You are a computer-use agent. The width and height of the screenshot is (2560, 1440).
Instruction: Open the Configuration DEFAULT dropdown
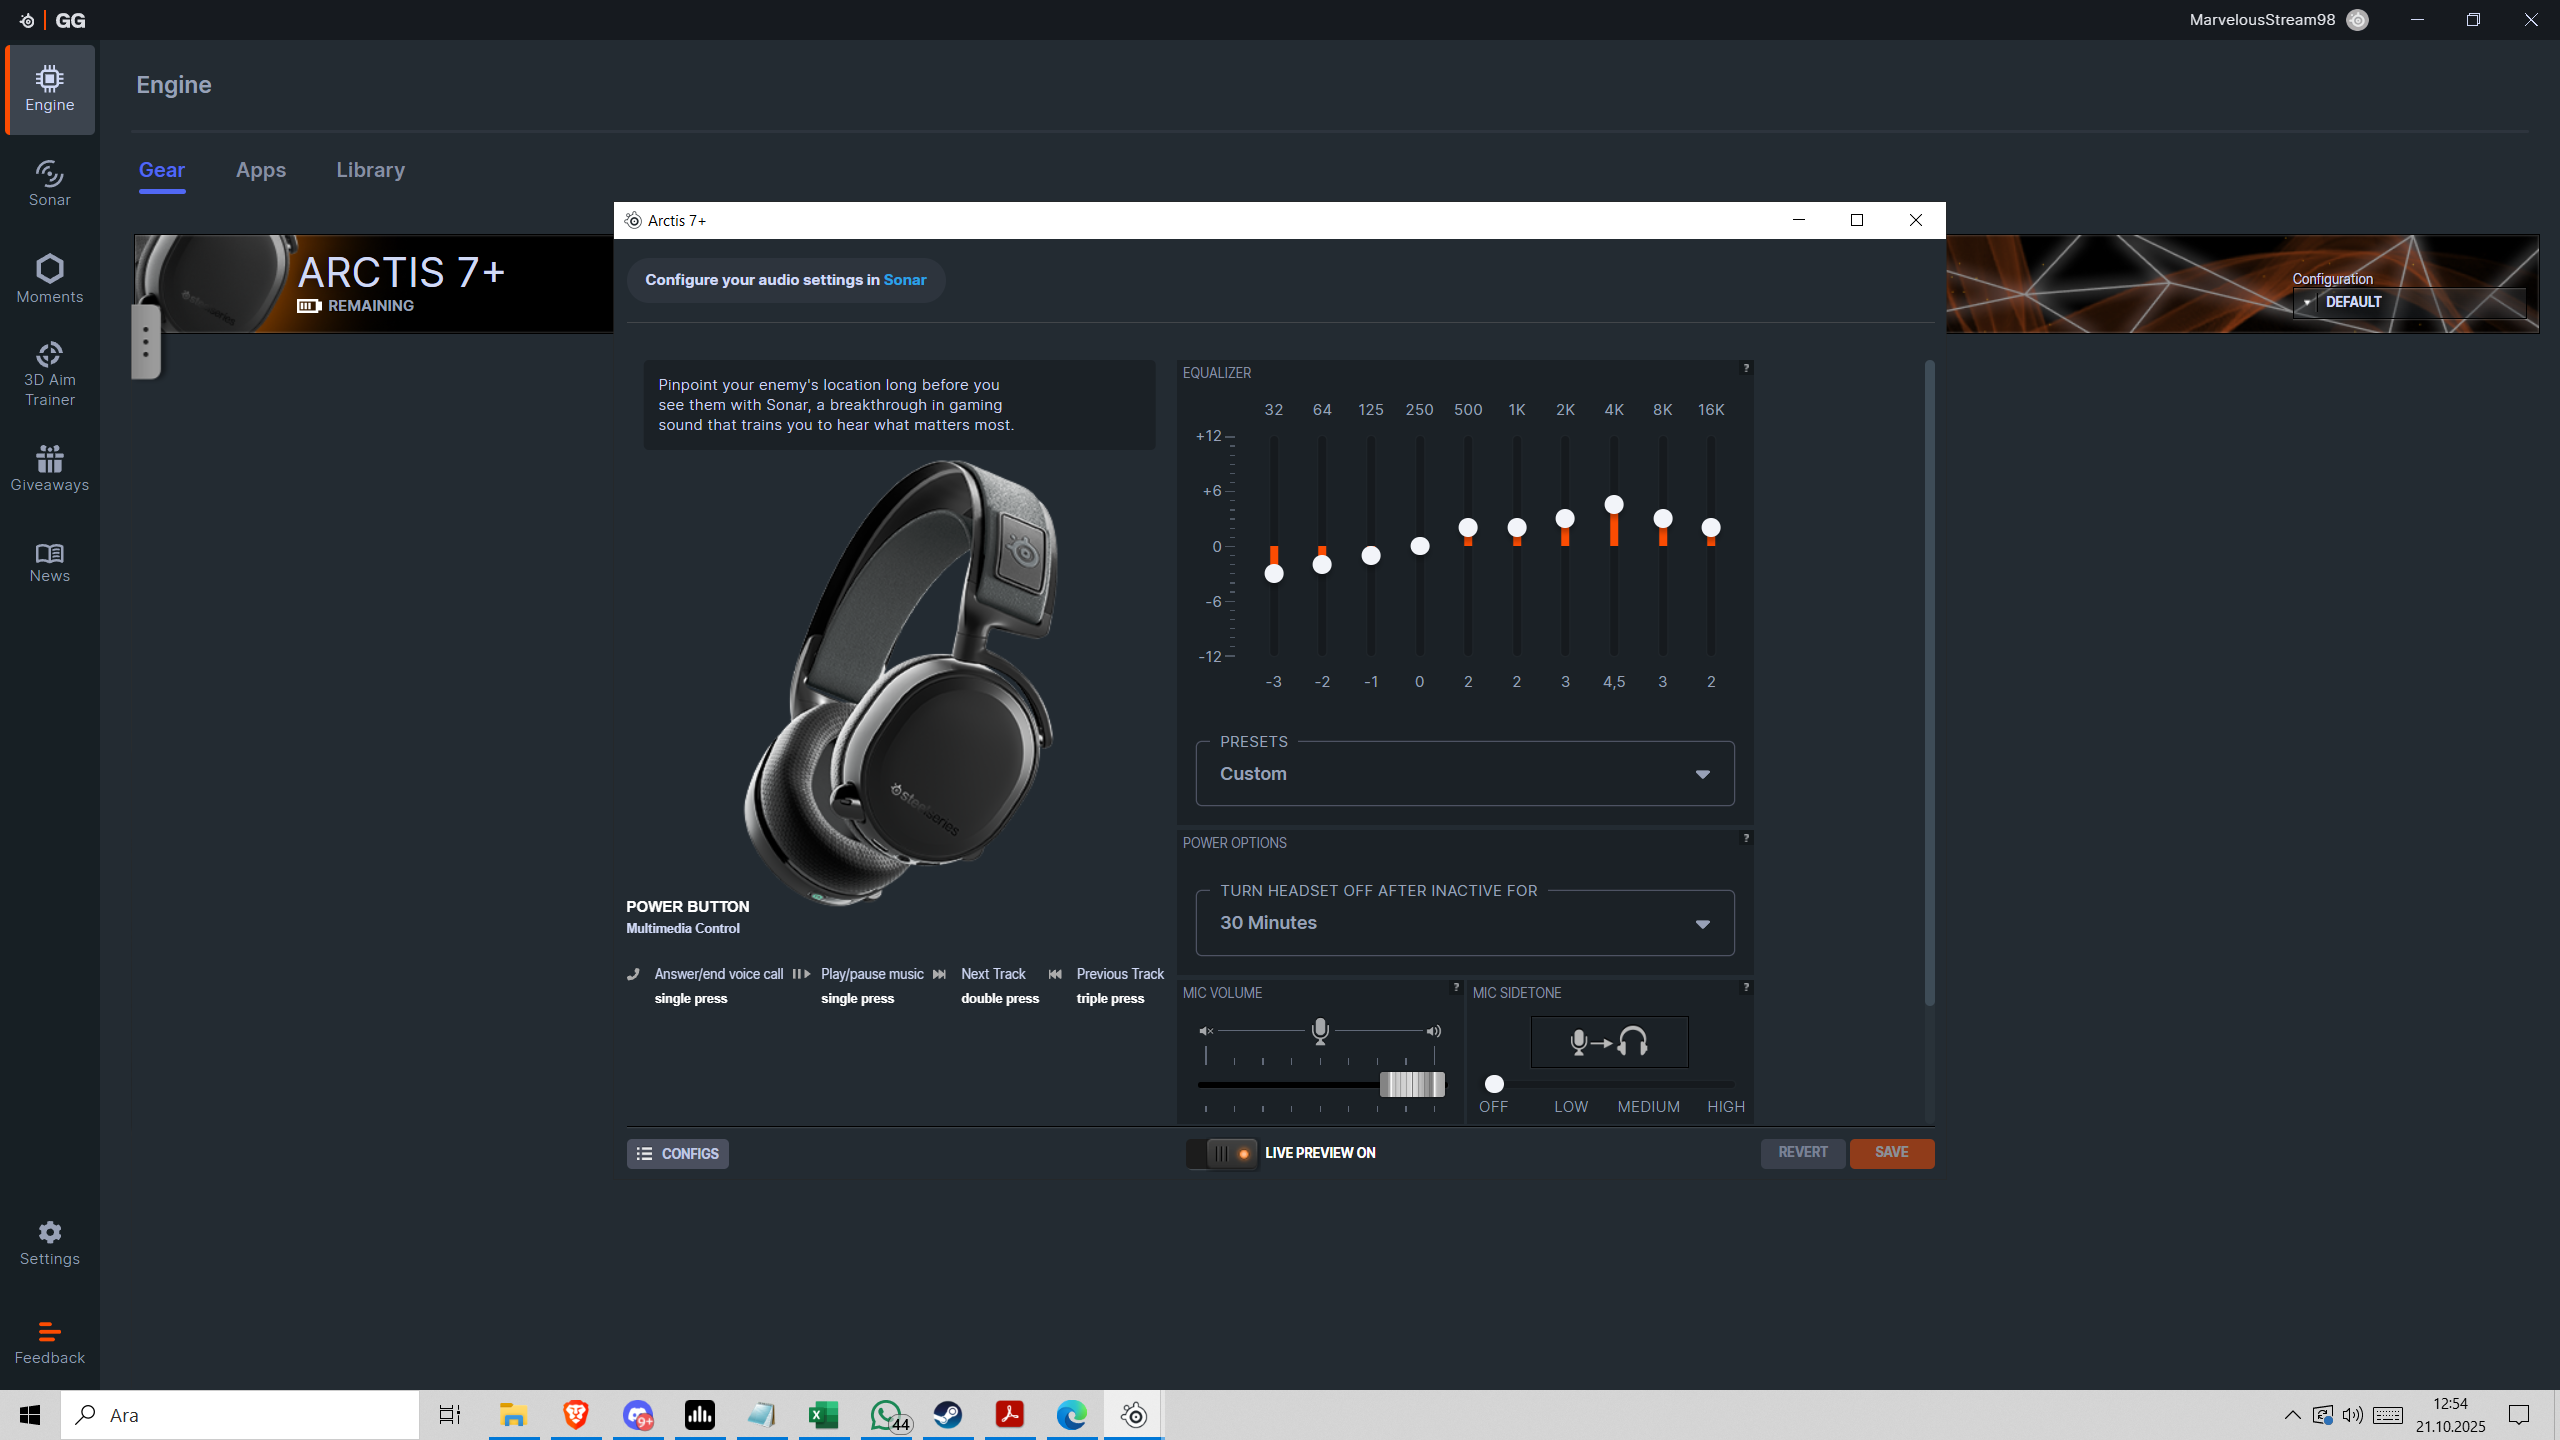2410,302
